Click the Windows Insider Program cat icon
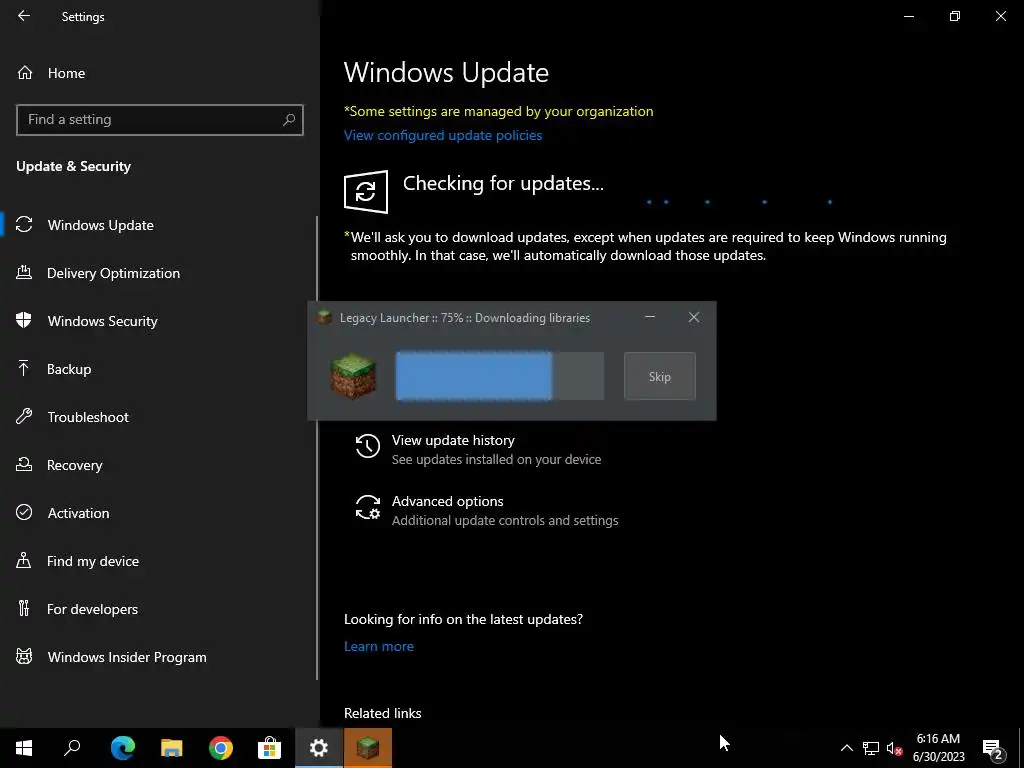The width and height of the screenshot is (1024, 768). [24, 656]
